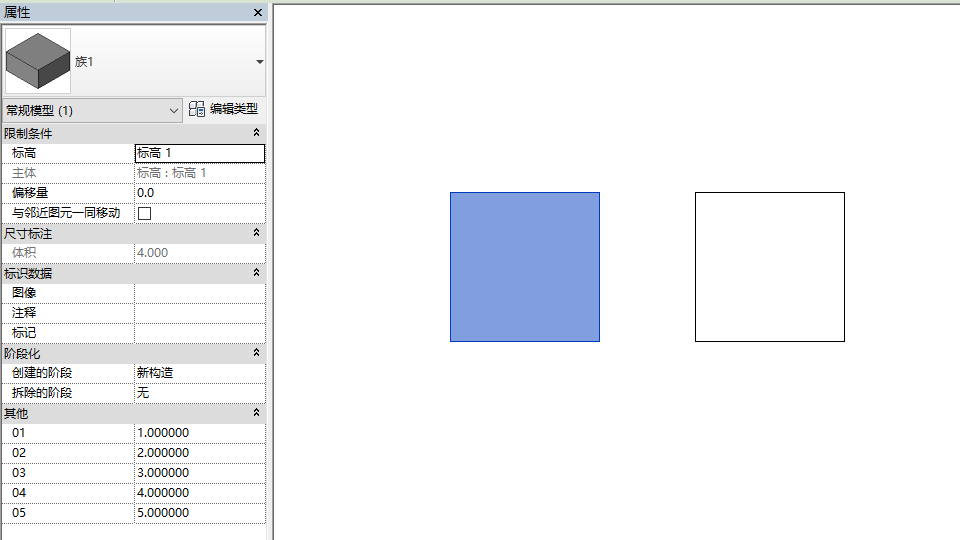Viewport: 960px width, 540px height.
Task: Click parameter 01 value 1.000000
Action: click(200, 433)
